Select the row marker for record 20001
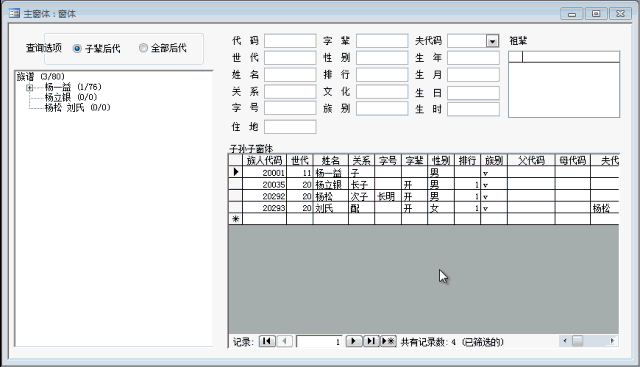 click(236, 172)
